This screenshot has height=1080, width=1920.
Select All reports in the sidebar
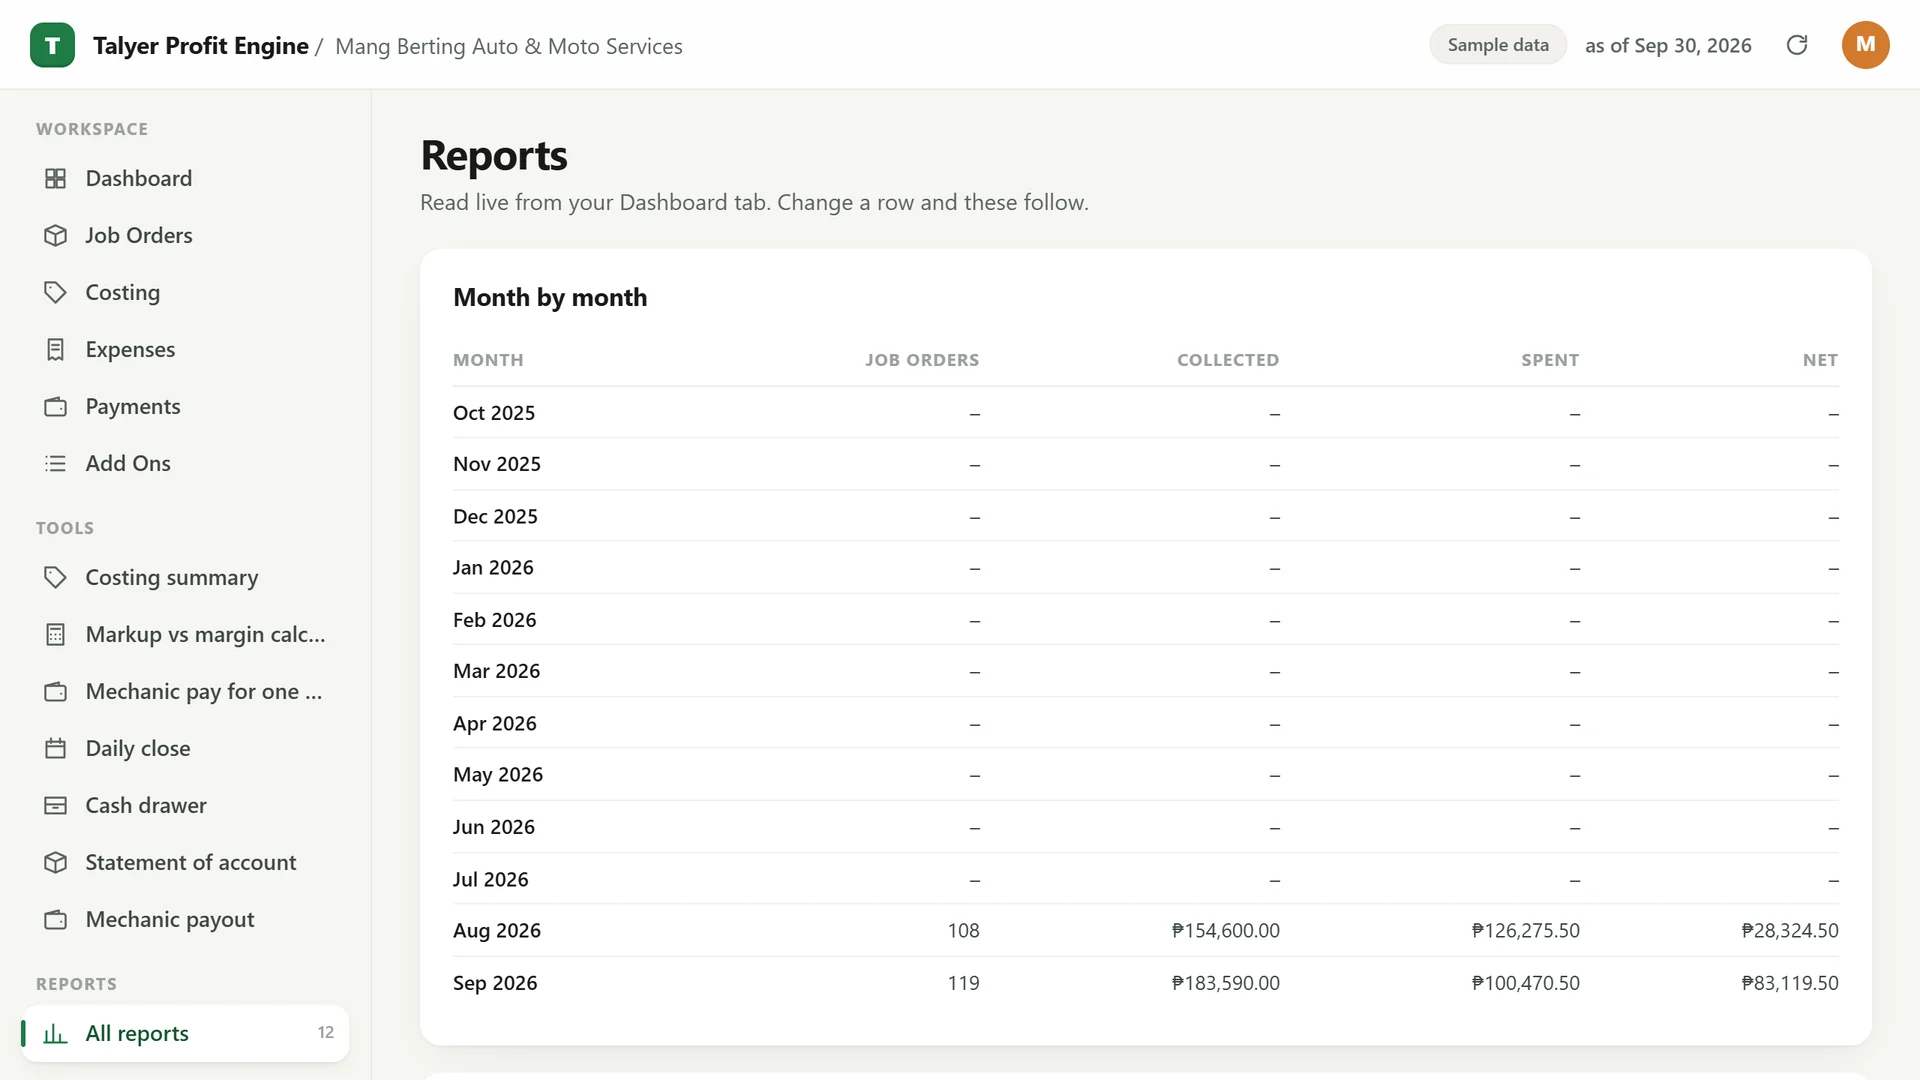pos(185,1033)
